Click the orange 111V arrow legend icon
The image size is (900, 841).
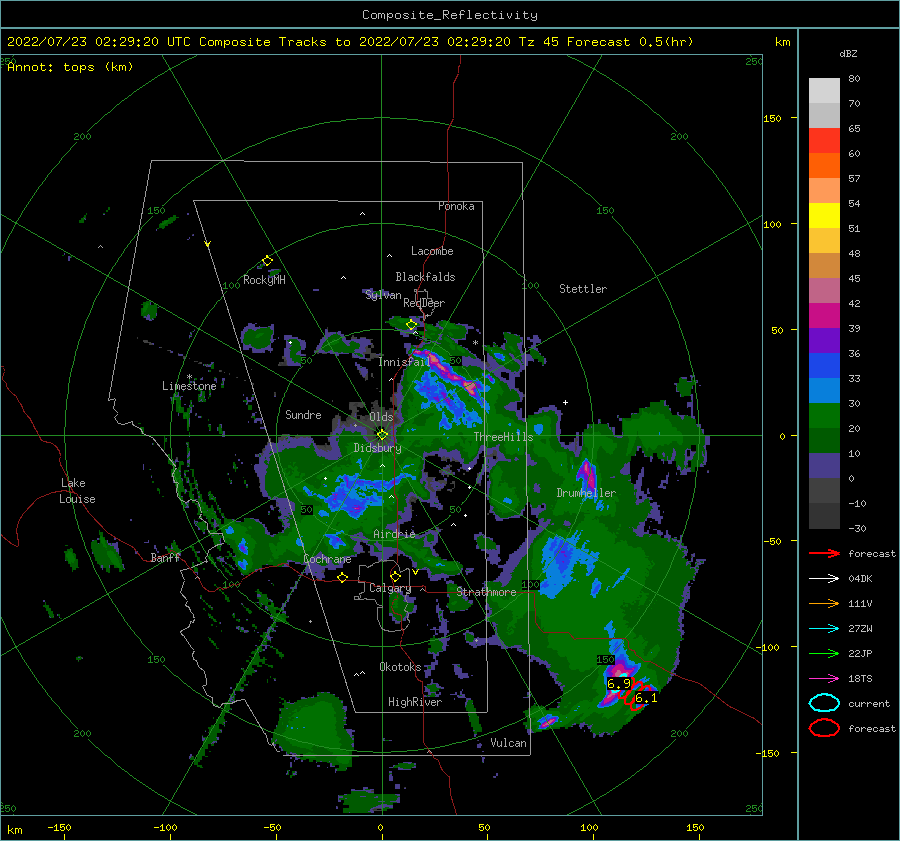tap(824, 603)
